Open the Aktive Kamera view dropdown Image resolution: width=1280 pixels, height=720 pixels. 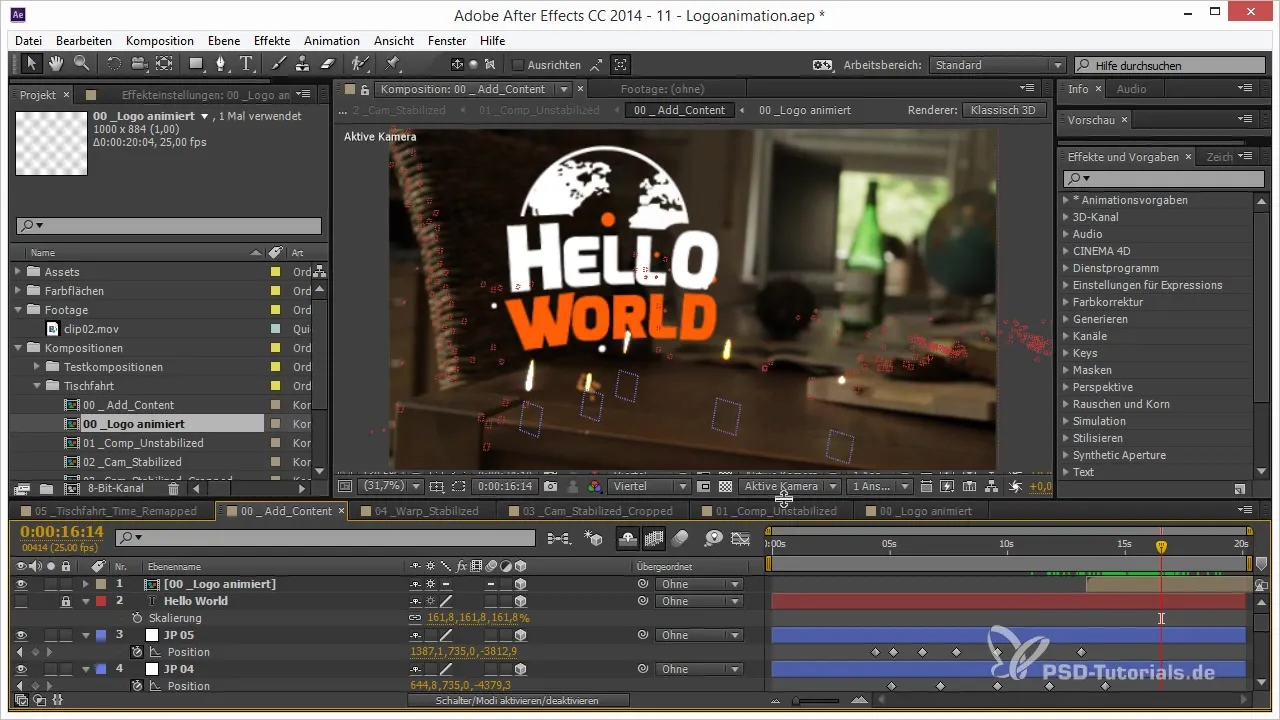[x=788, y=487]
